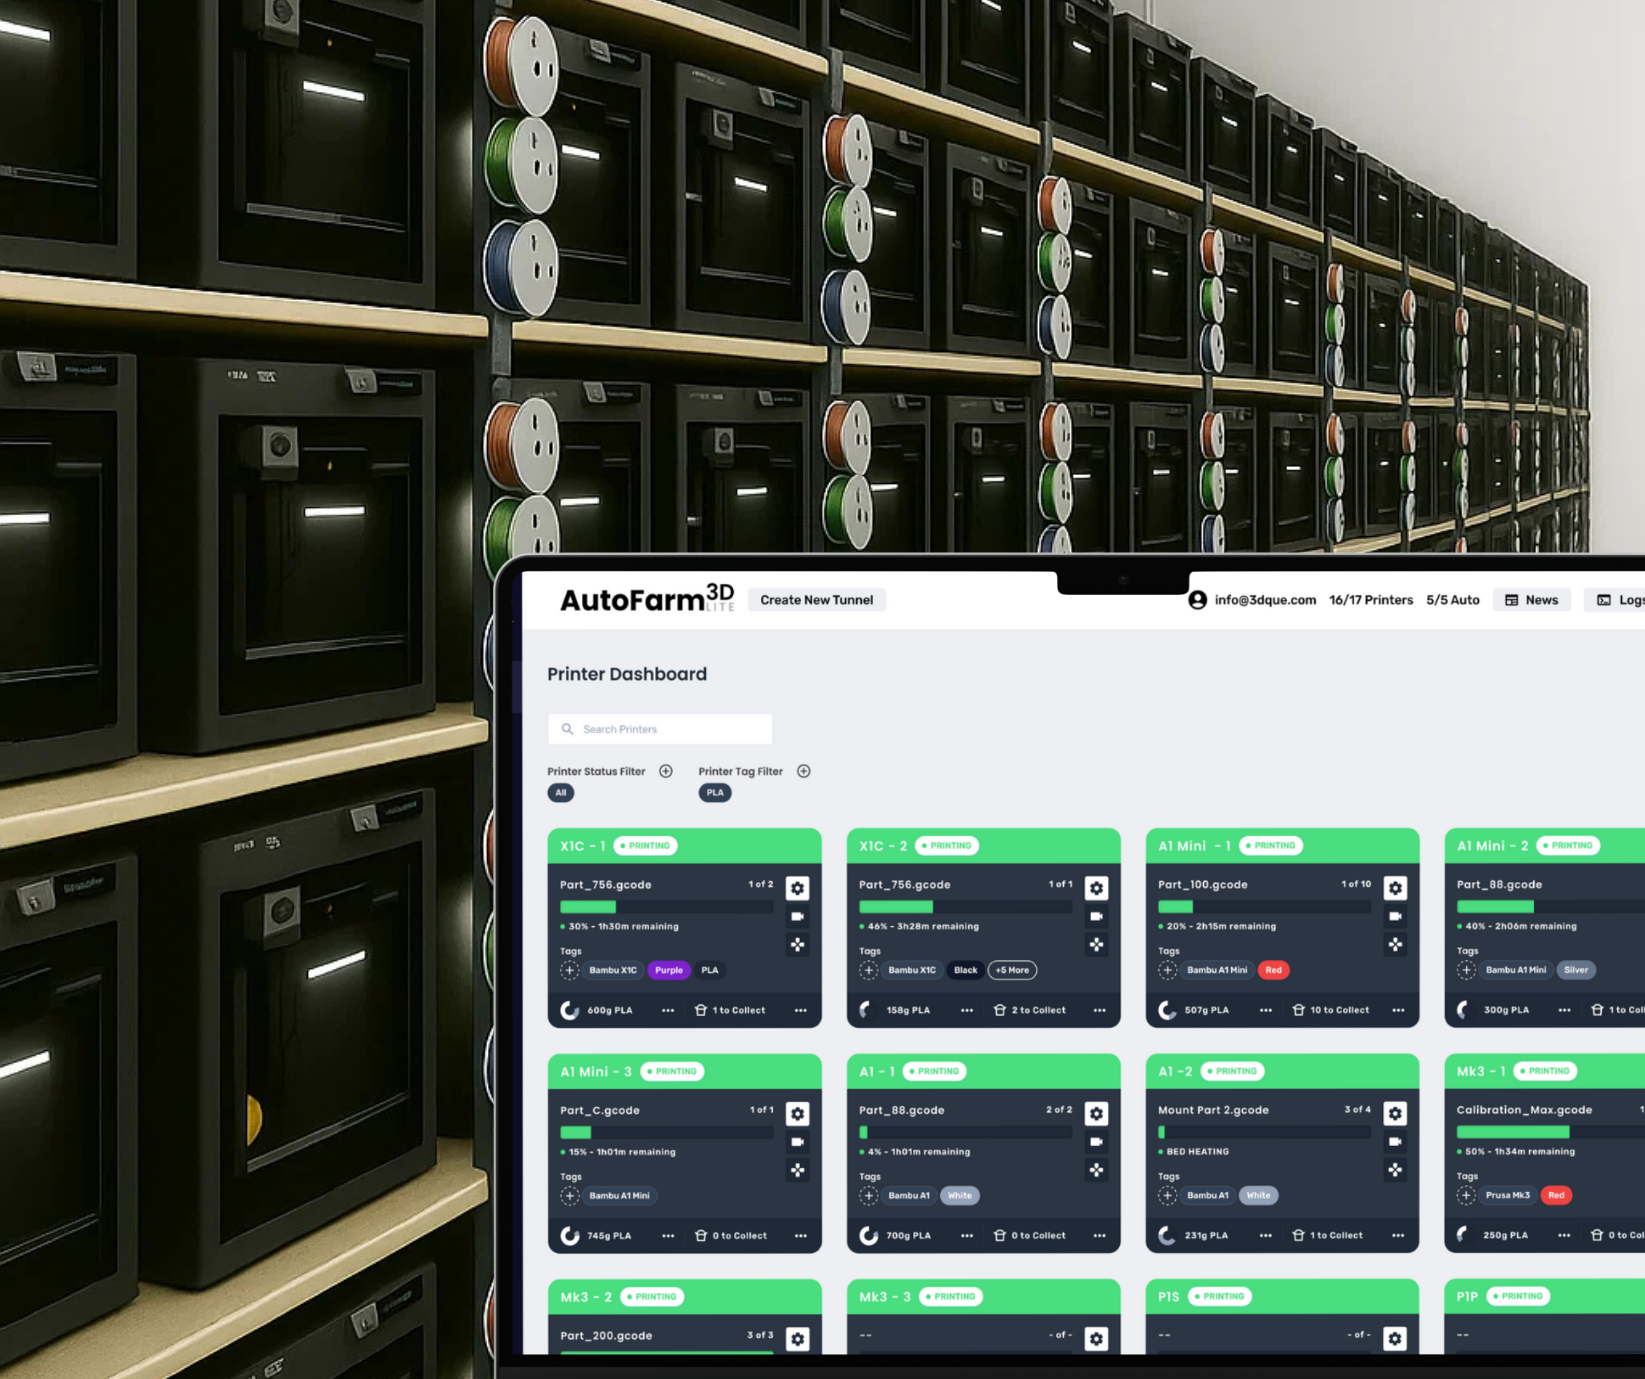
Task: Click the 5/5 Auto counter
Action: point(1452,600)
